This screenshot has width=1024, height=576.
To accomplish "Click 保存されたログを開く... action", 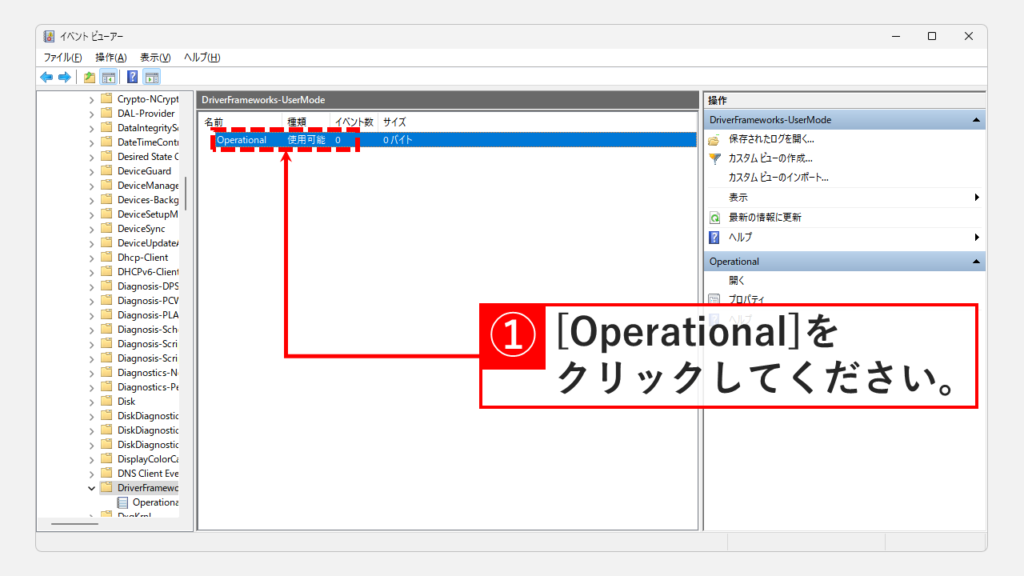I will point(771,139).
